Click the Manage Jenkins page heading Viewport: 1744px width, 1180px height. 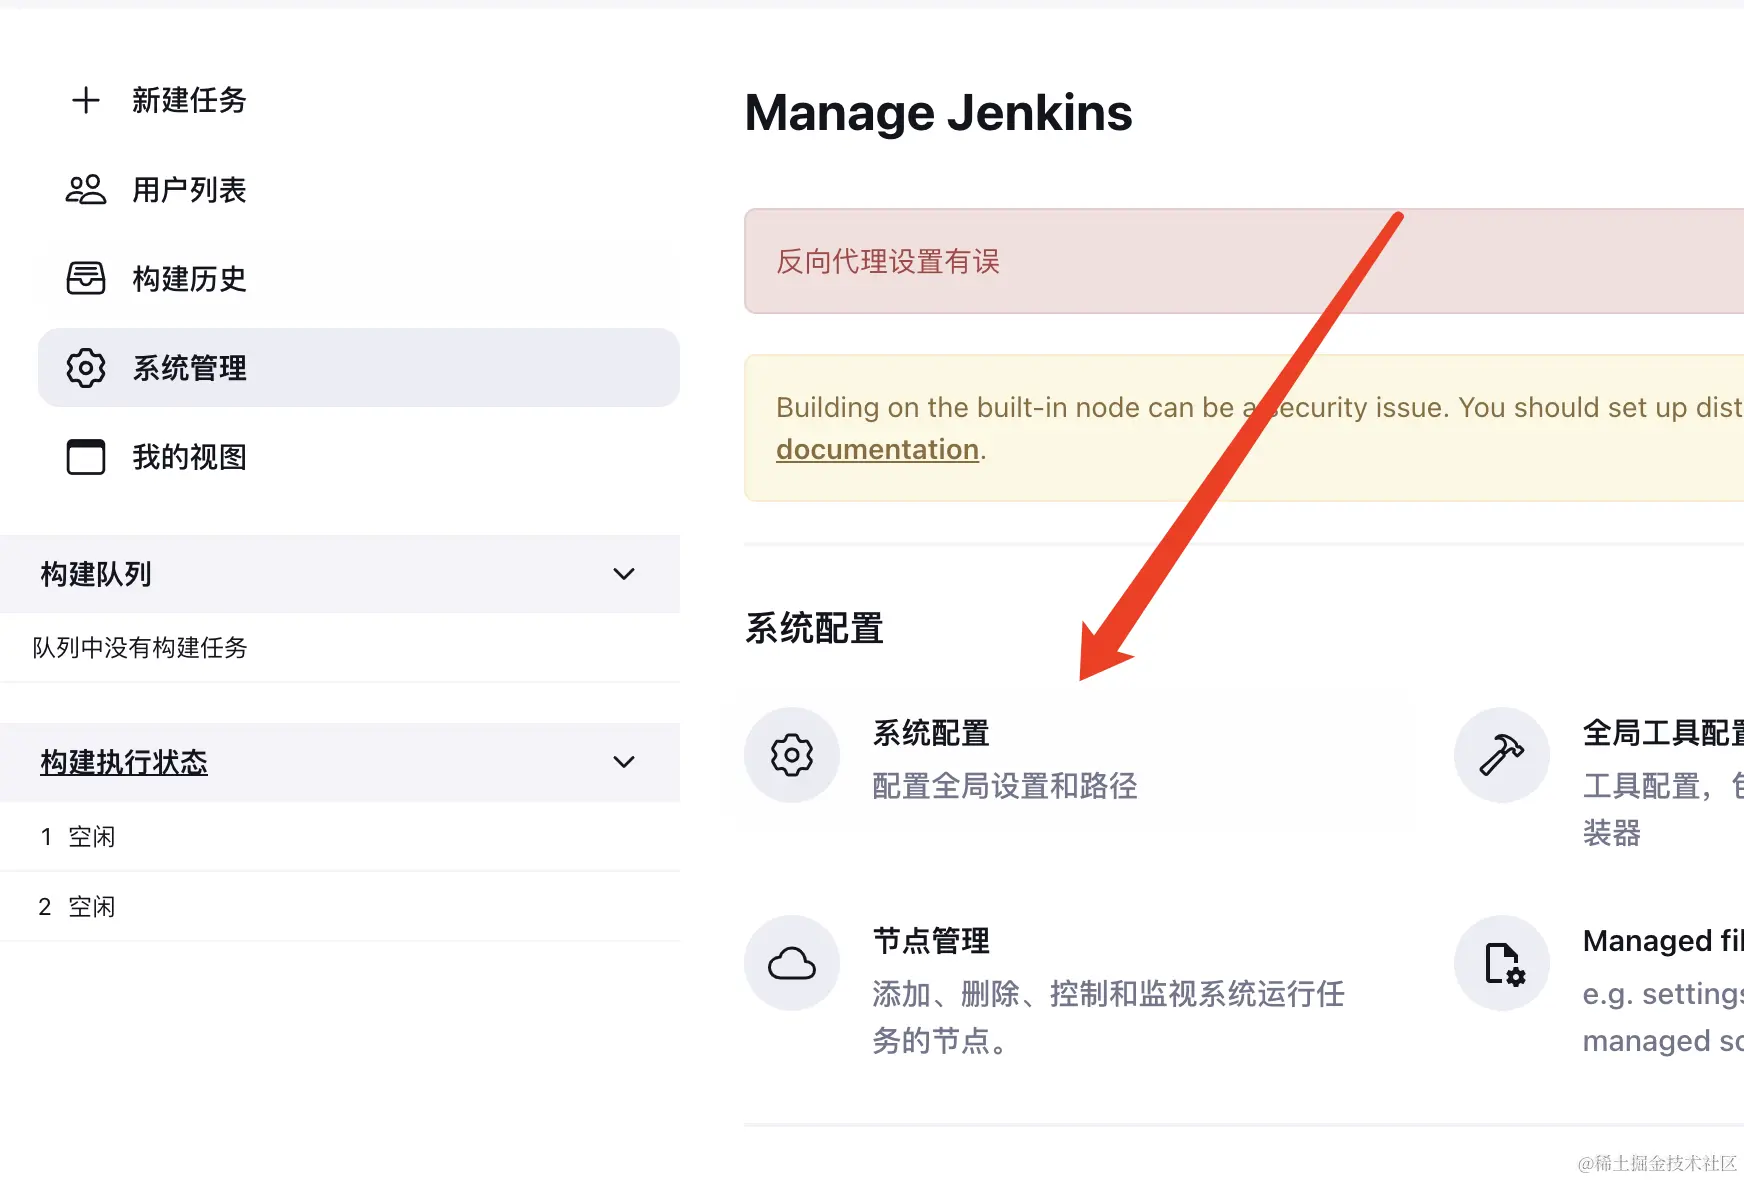tap(938, 112)
